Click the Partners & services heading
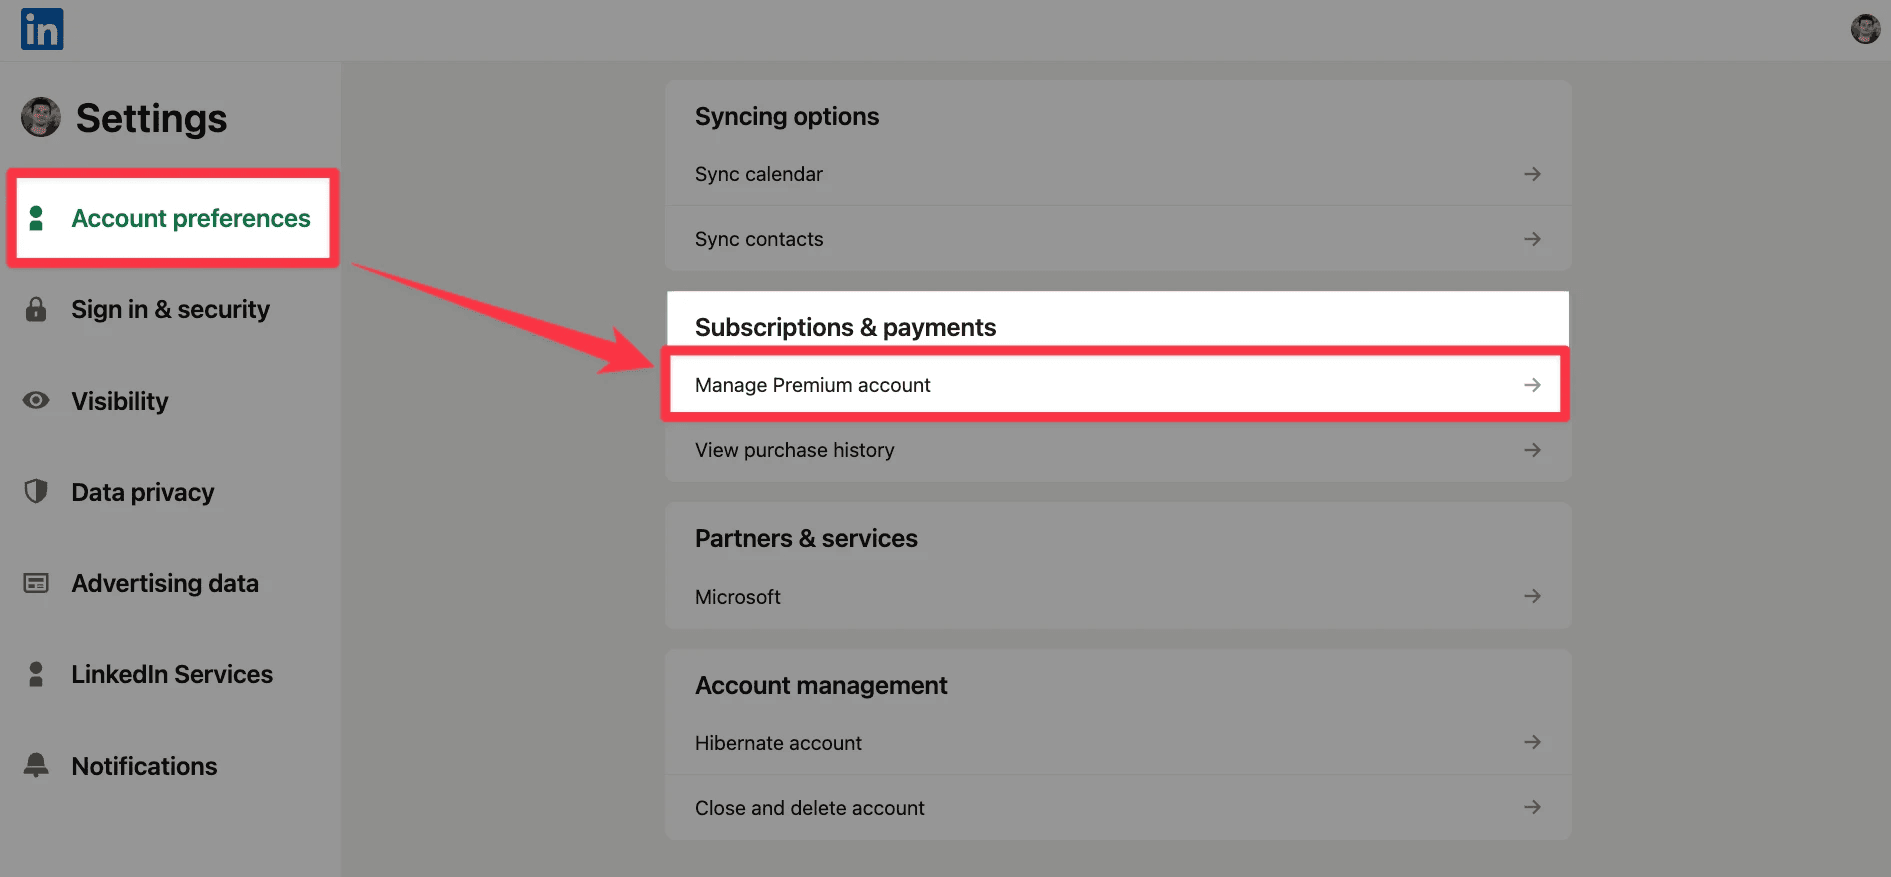 [806, 538]
